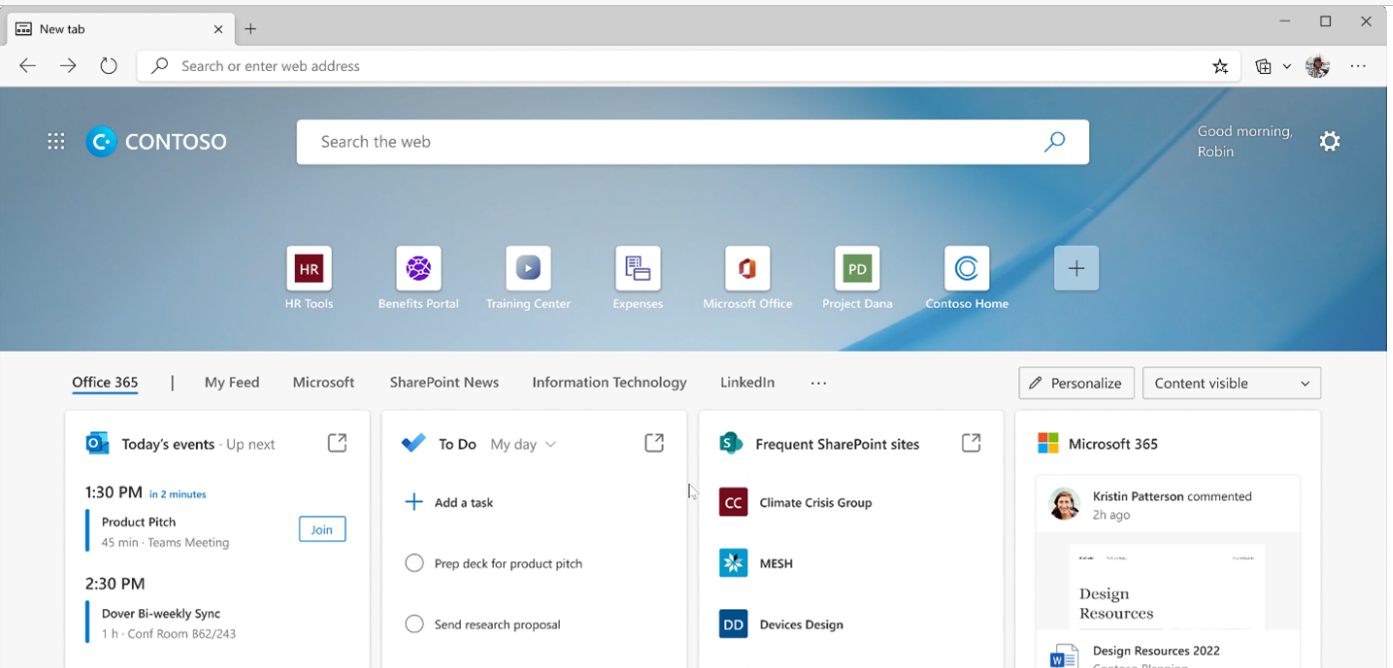Go to the Contoso Home tile
Viewport: 1393px width, 668px height.
[x=967, y=268]
